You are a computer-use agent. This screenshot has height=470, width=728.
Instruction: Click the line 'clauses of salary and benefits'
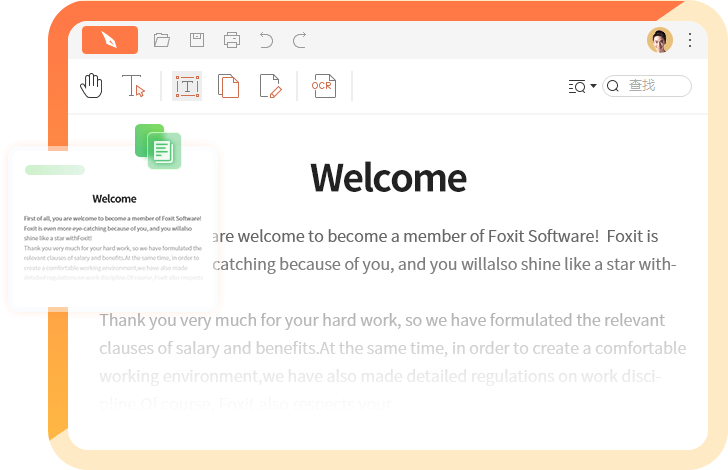393,348
